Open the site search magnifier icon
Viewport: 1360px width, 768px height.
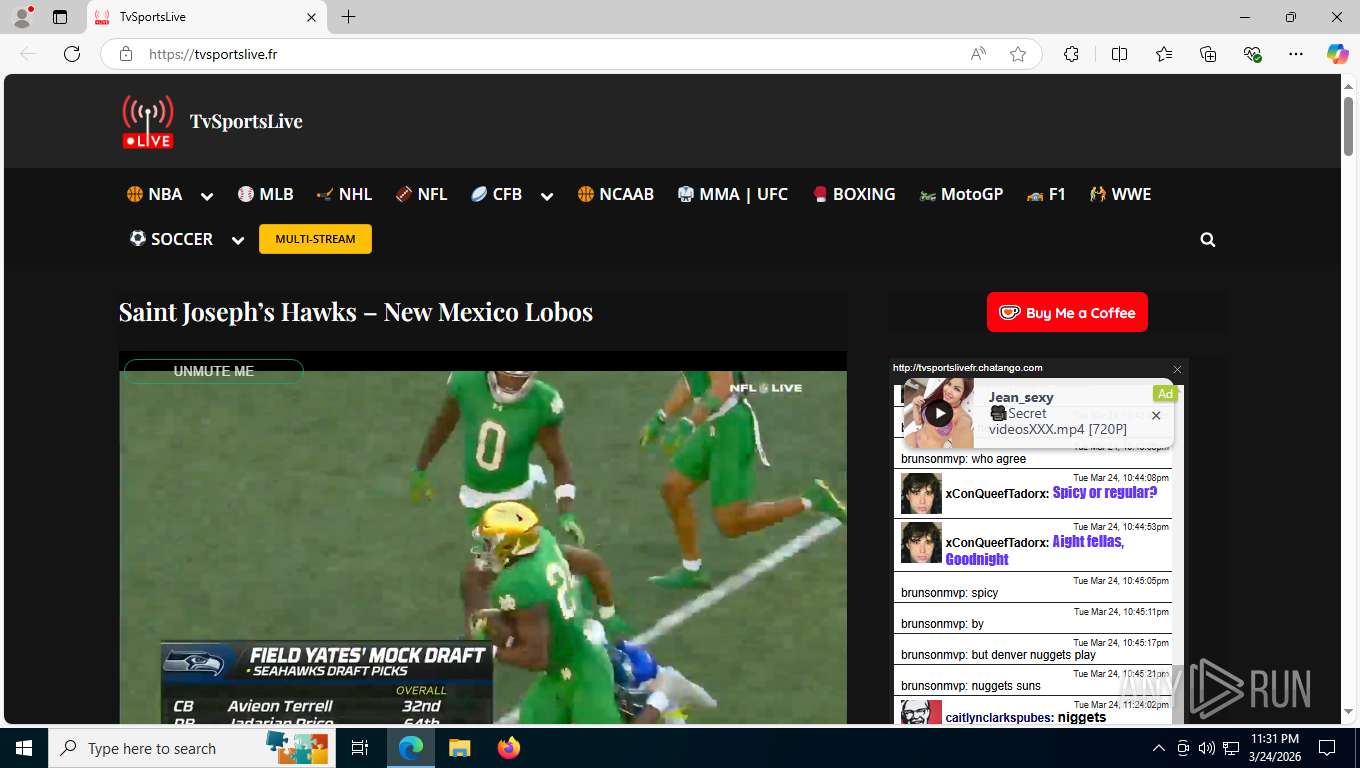[1208, 240]
